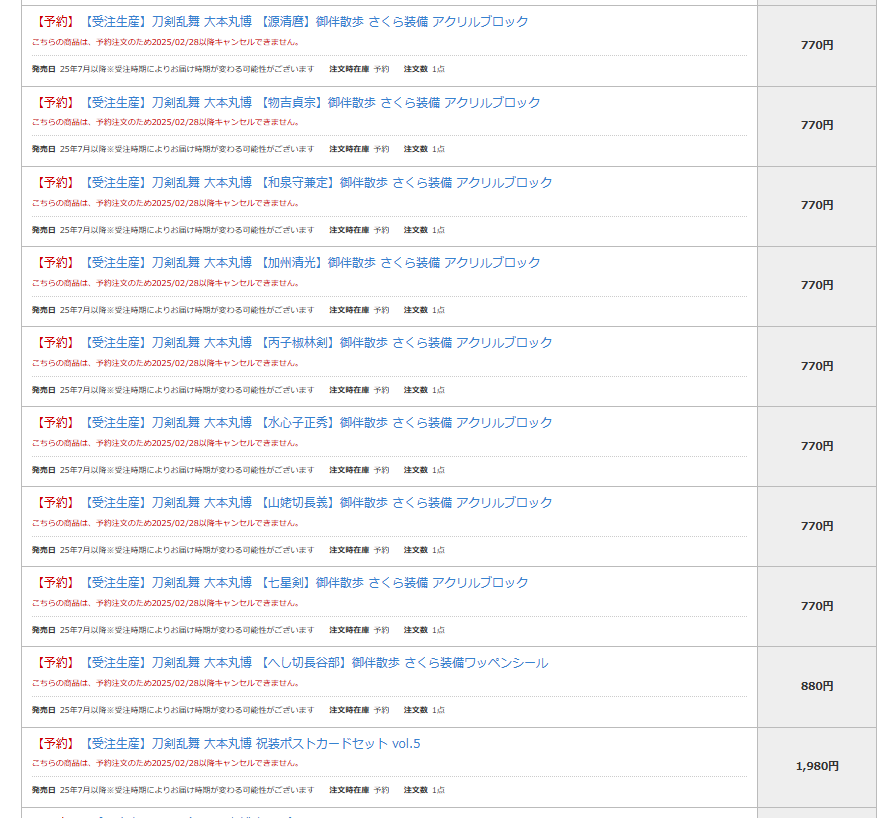
Task: Click the cancellation notice under へし切長谷部 item
Action: tap(166, 683)
